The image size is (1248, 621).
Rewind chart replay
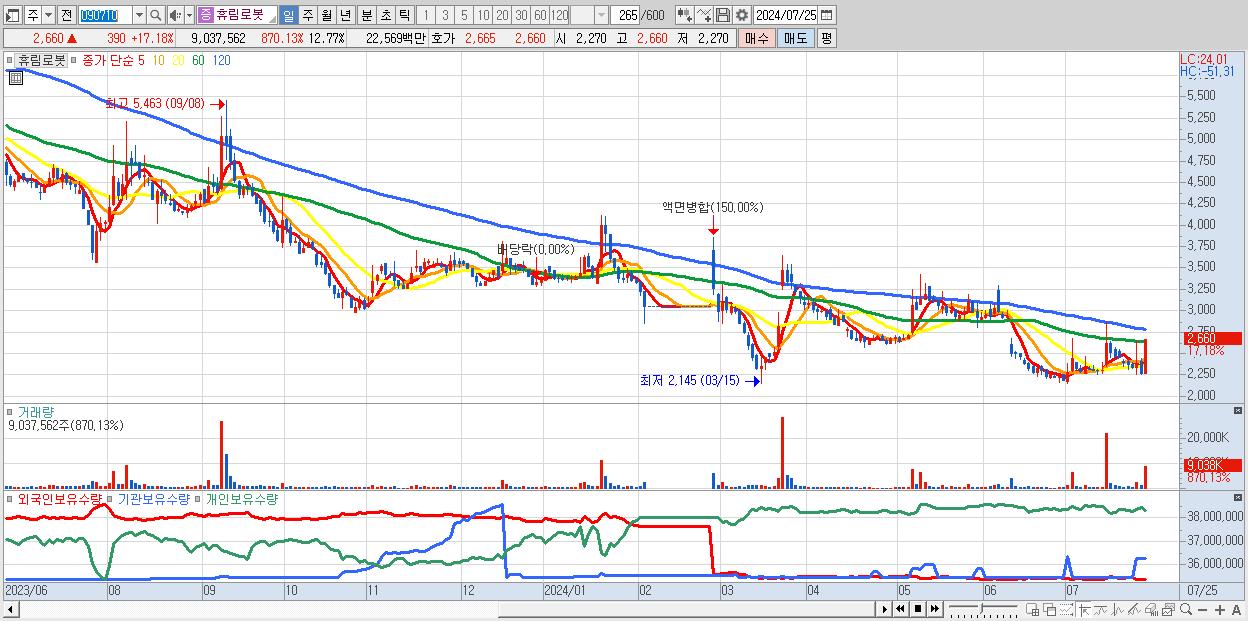coord(900,609)
